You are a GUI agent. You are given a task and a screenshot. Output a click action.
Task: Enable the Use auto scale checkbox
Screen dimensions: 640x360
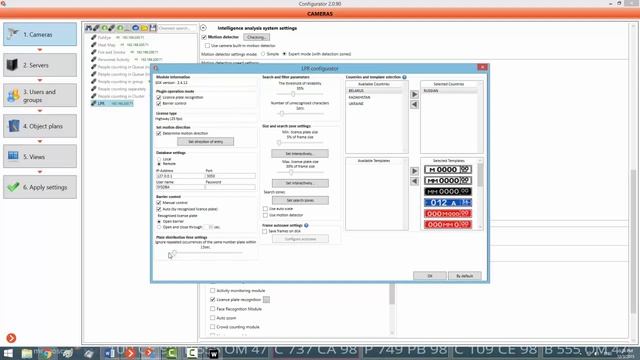point(265,209)
